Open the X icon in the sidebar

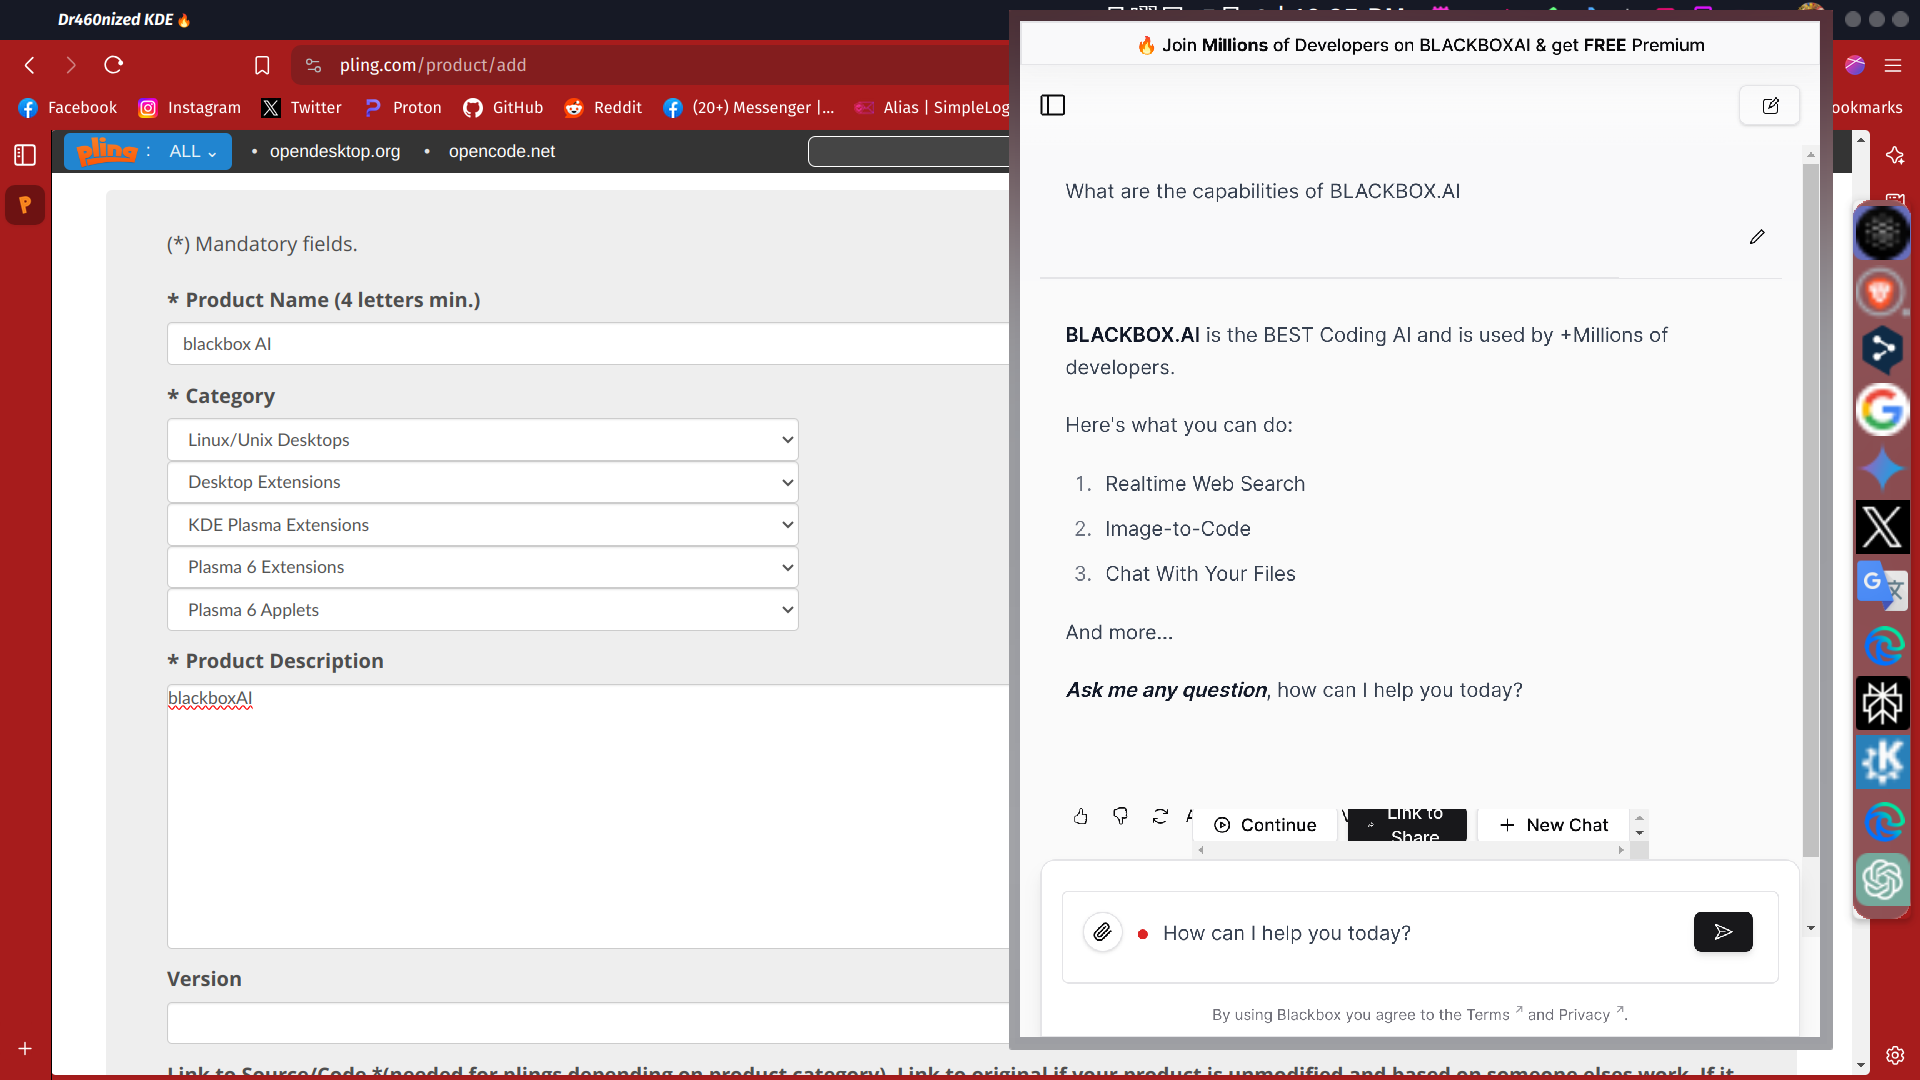pyautogui.click(x=1883, y=527)
